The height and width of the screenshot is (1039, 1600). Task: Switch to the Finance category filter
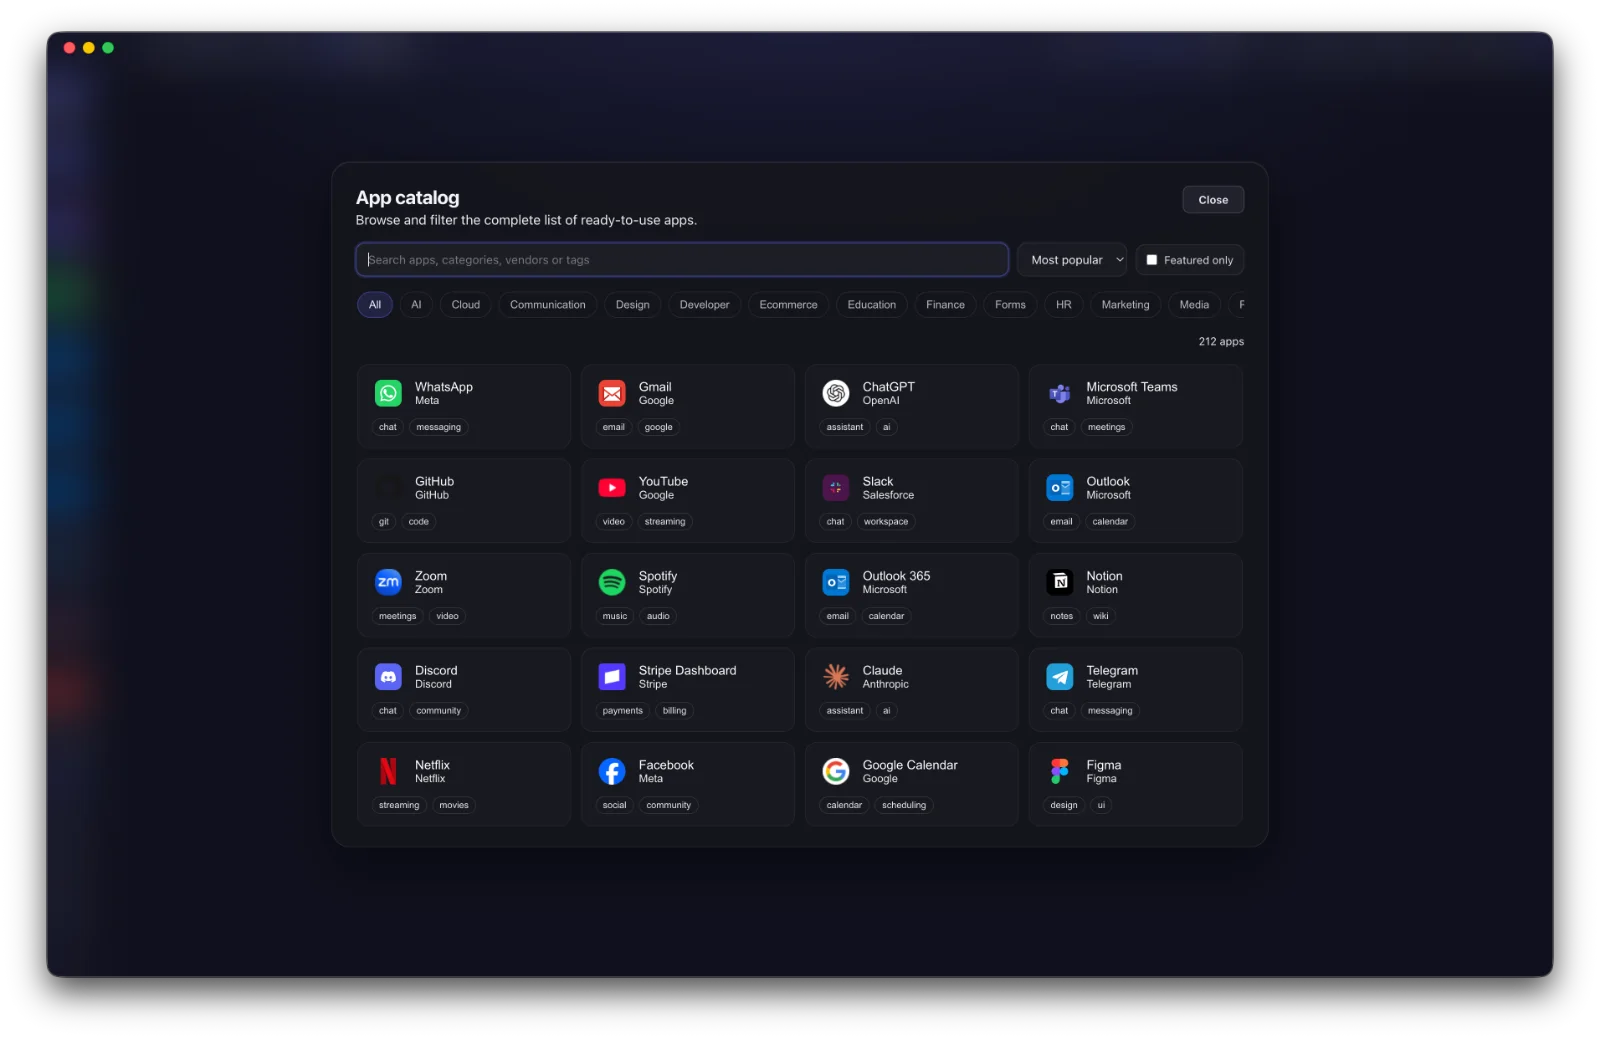click(945, 305)
